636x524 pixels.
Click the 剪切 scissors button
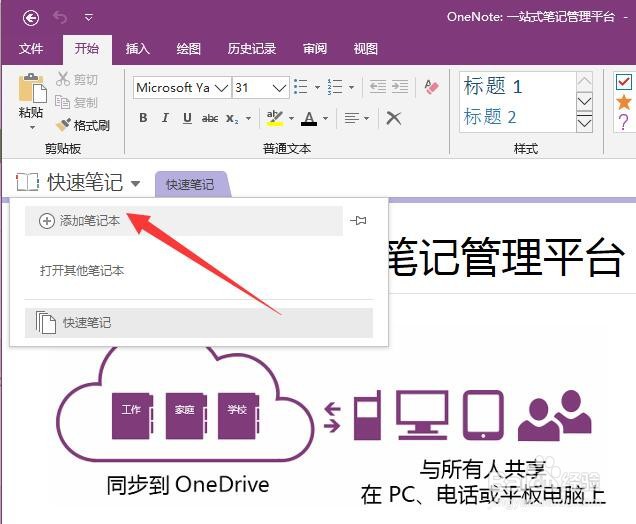pyautogui.click(x=77, y=79)
